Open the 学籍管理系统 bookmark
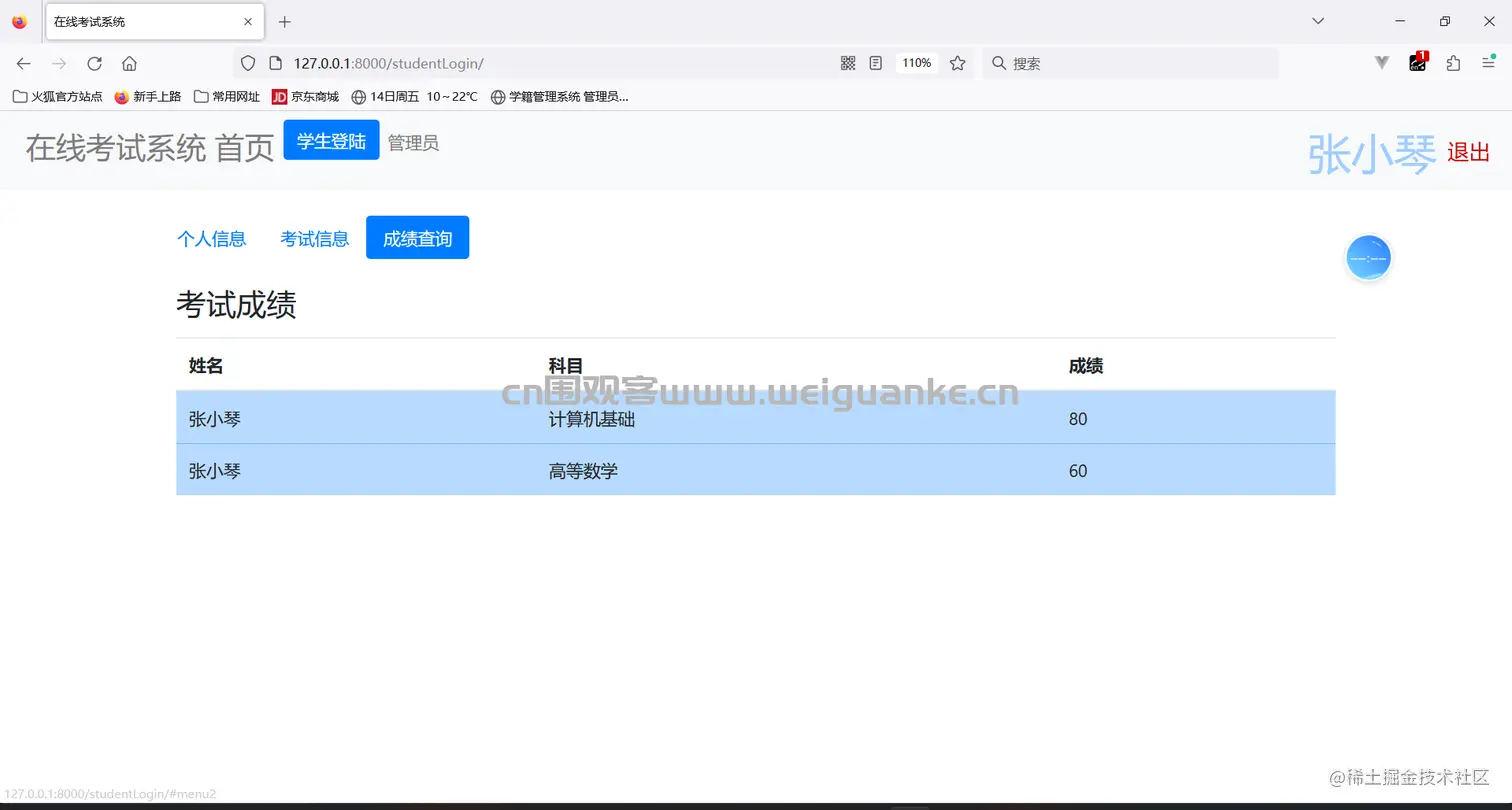 click(x=559, y=97)
